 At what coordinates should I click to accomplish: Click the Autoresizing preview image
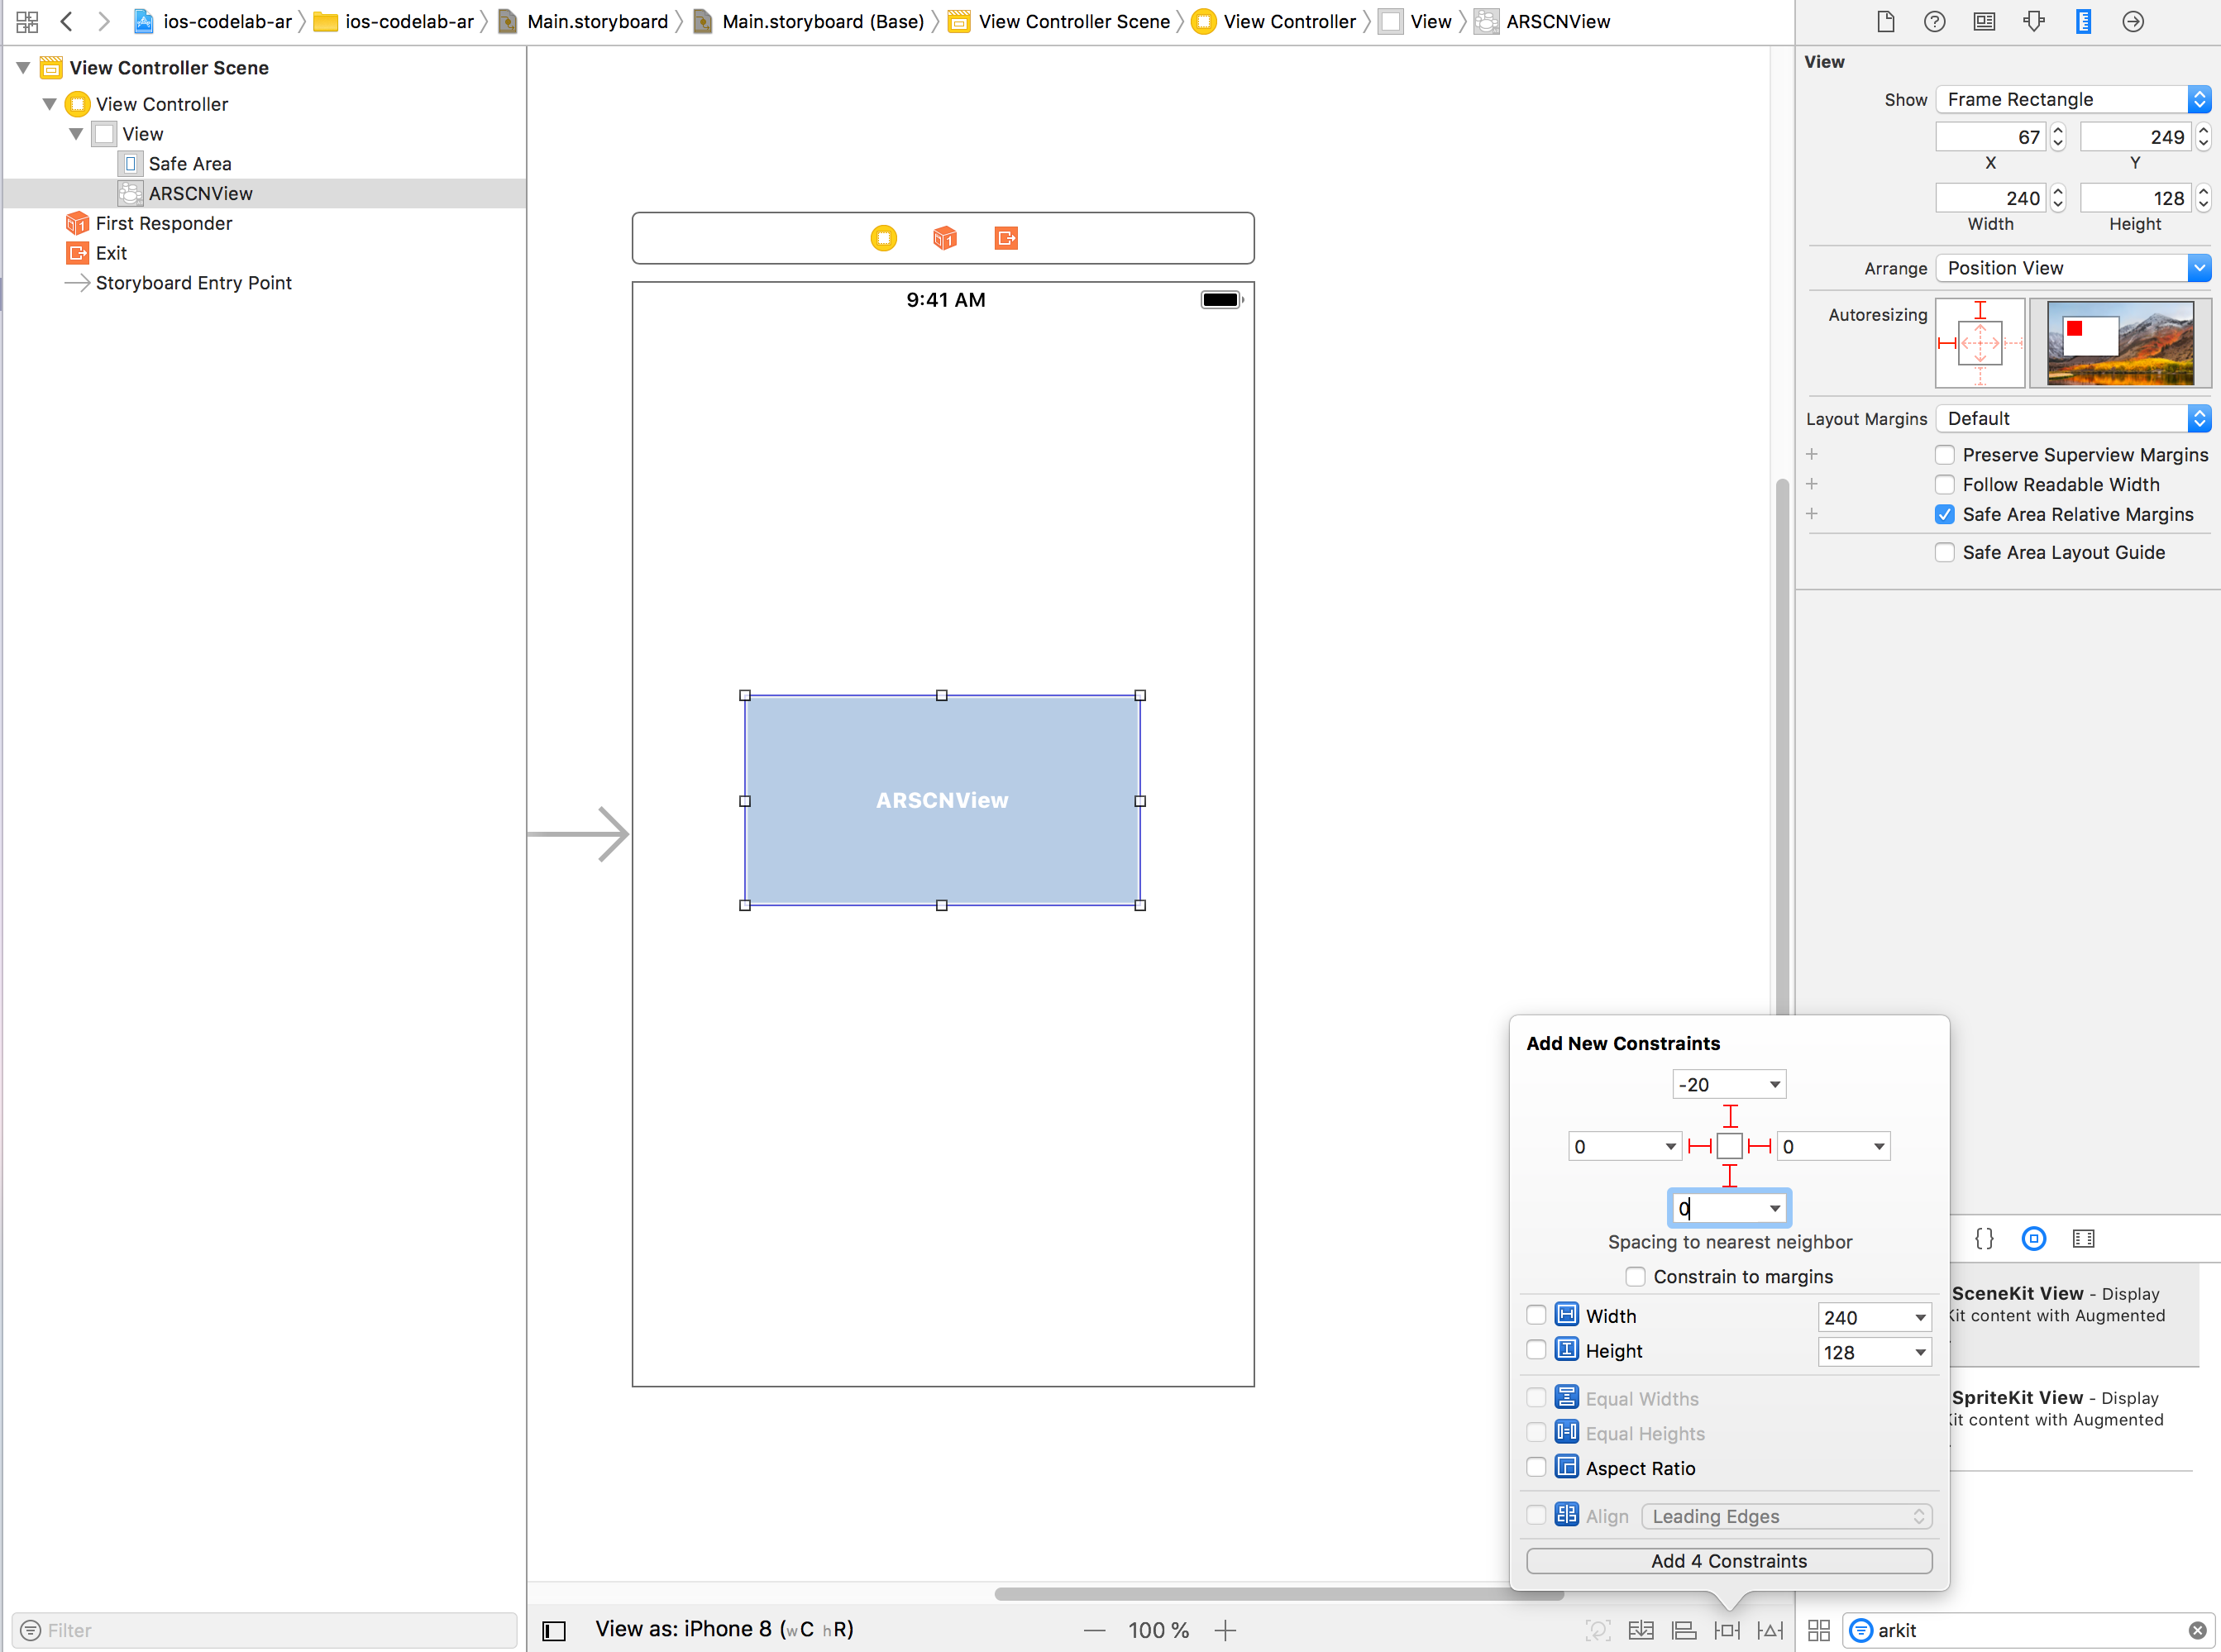(x=2120, y=343)
